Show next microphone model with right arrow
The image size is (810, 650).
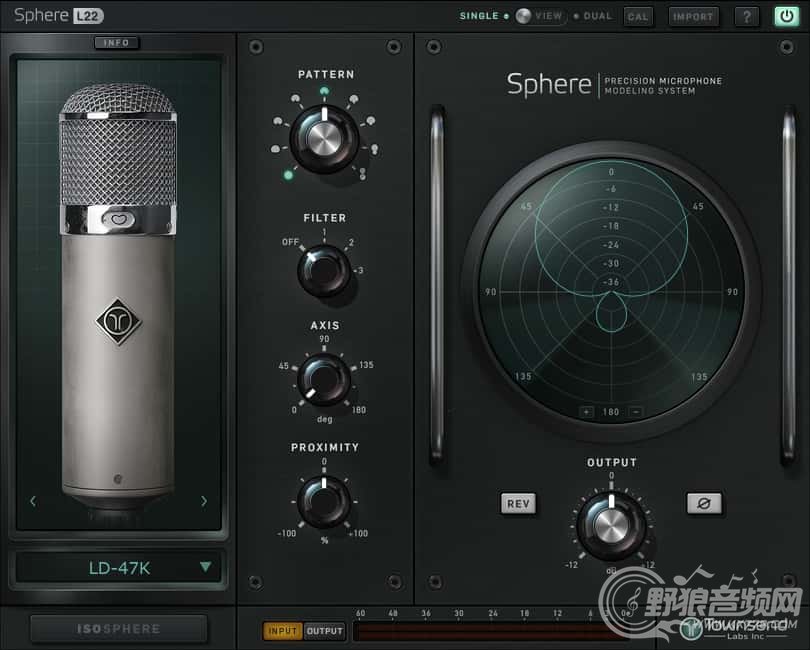click(204, 501)
